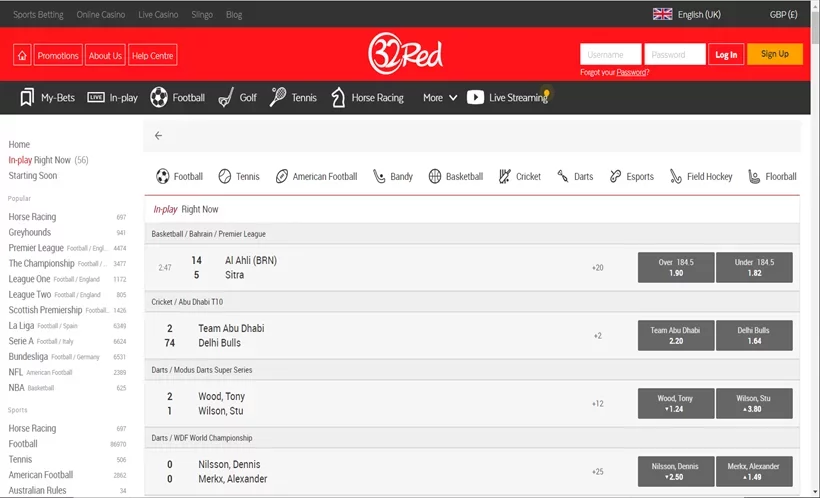Focus the Username input field
The image size is (820, 498).
[x=610, y=54]
